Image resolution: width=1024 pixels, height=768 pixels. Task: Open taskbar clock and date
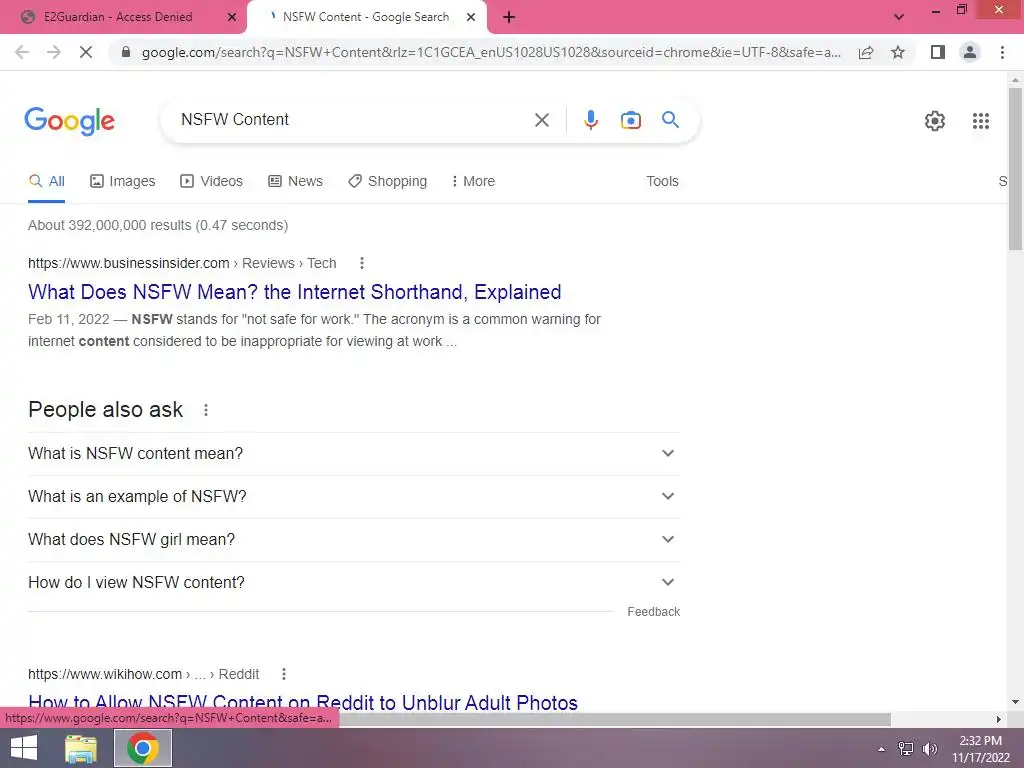(980, 749)
